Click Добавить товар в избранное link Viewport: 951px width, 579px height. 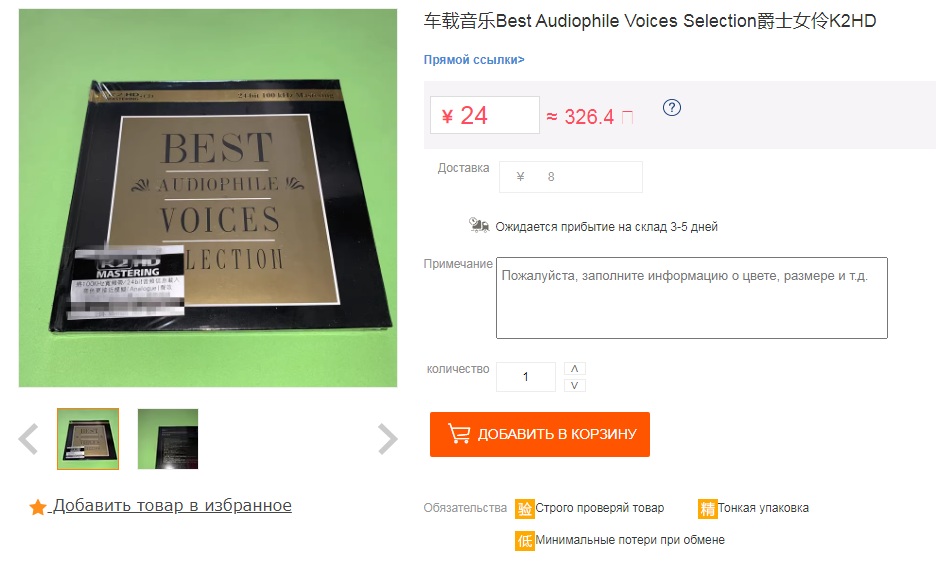pos(172,506)
